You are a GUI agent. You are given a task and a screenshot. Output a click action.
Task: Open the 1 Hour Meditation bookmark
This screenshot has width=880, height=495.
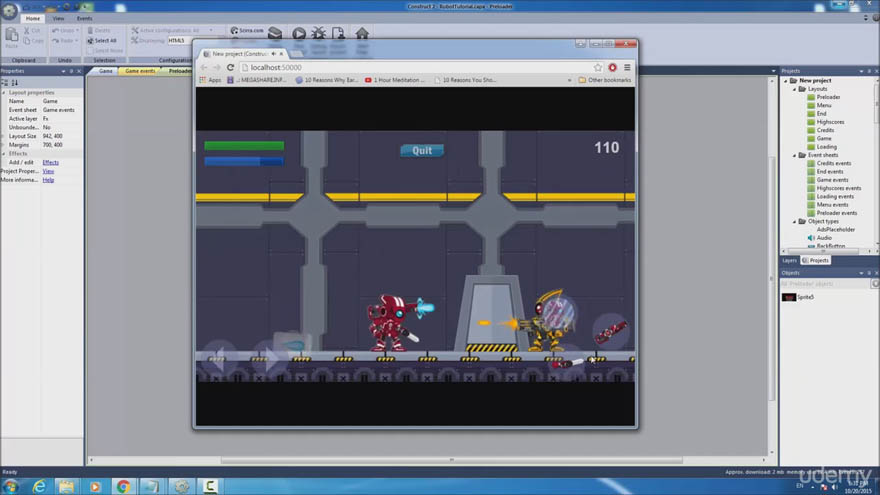pyautogui.click(x=395, y=80)
